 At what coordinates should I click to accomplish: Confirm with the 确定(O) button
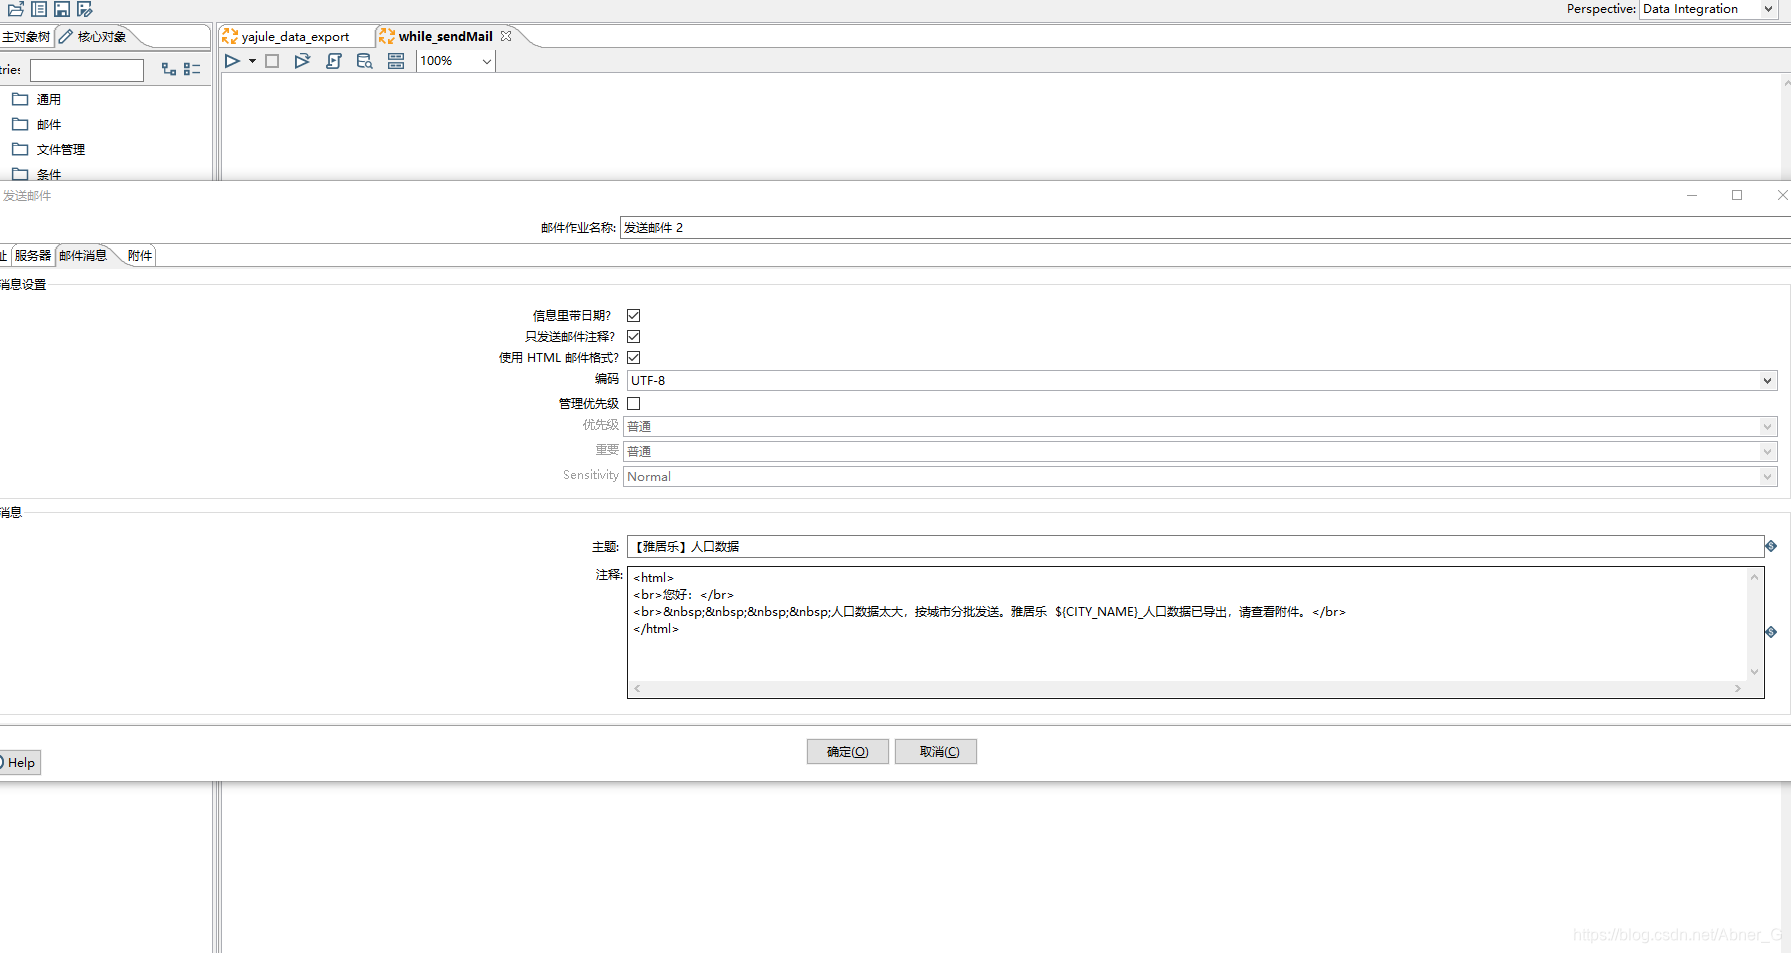[847, 751]
